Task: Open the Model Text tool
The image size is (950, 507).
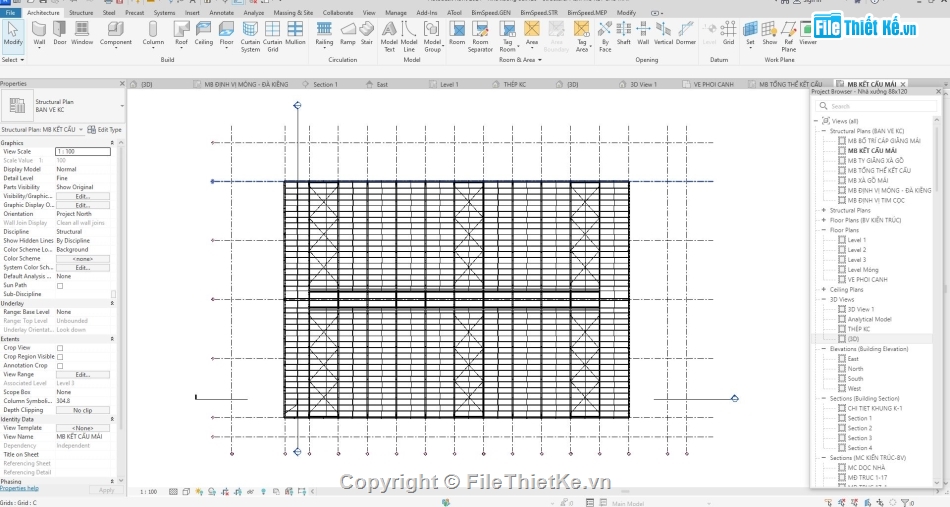Action: click(389, 37)
